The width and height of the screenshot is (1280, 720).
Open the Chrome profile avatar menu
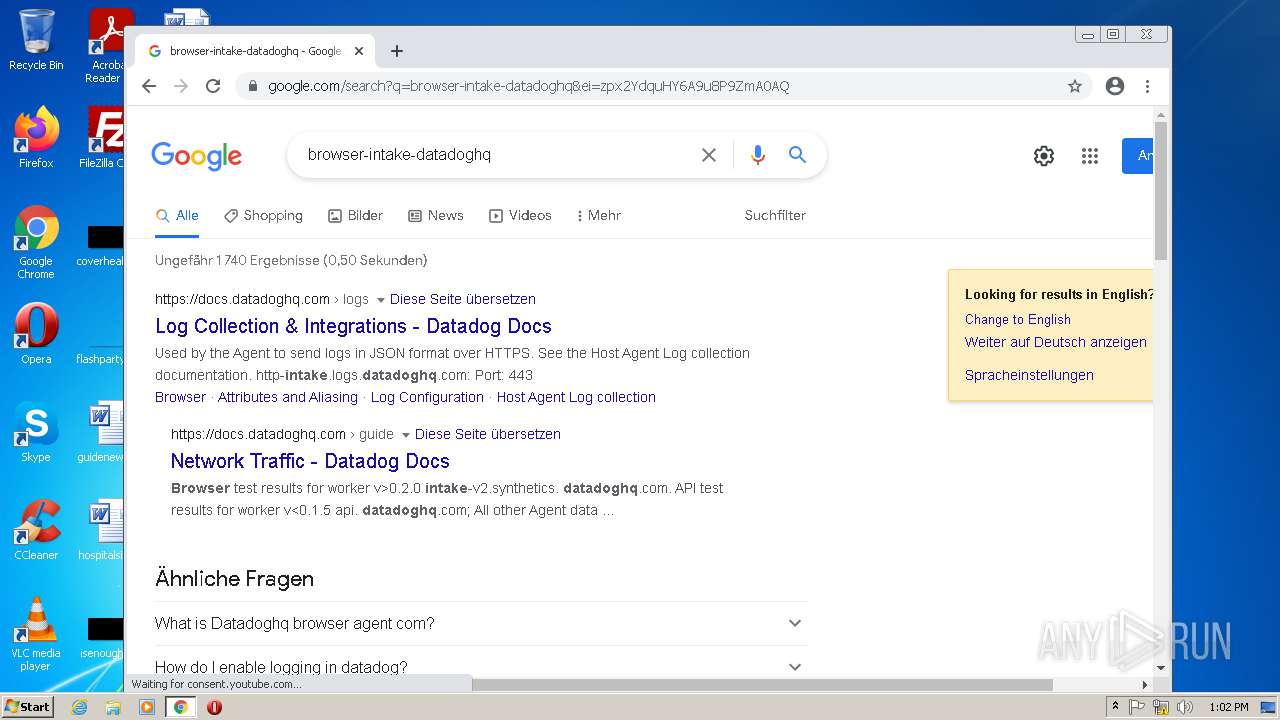[1115, 86]
